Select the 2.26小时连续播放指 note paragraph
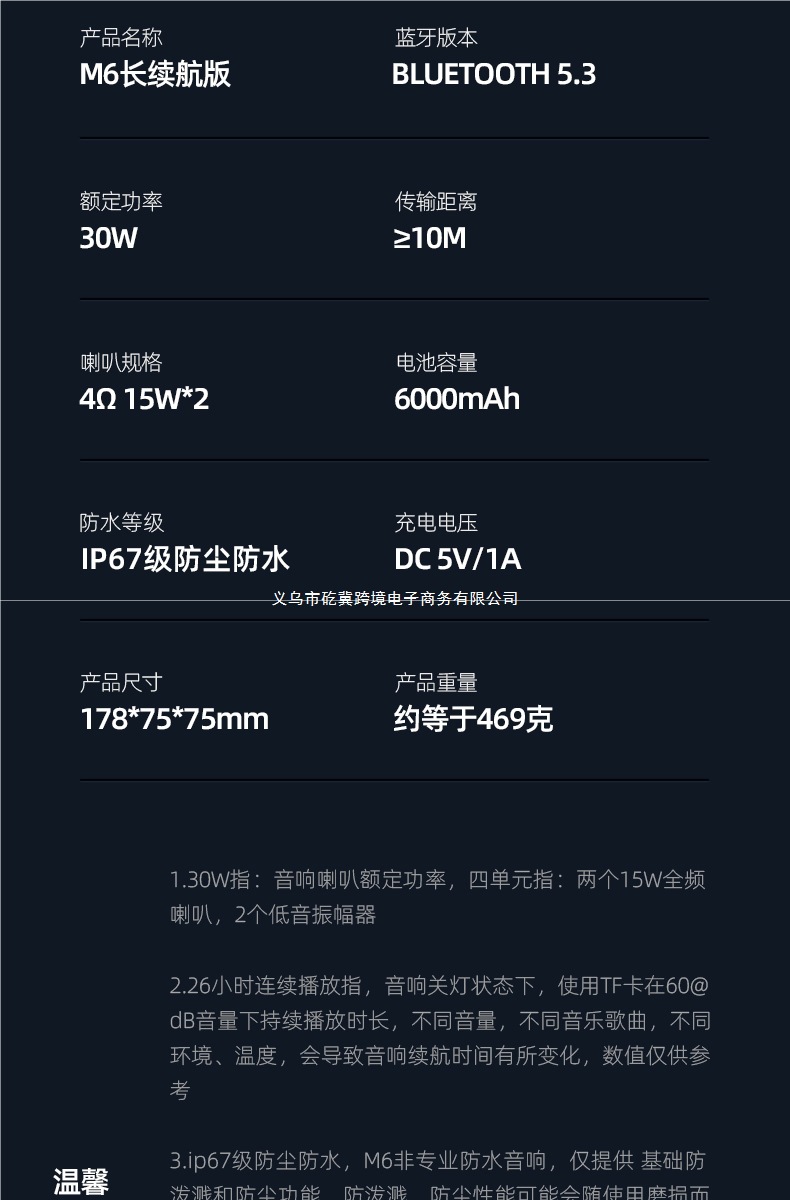This screenshot has width=790, height=1200. [x=440, y=1038]
